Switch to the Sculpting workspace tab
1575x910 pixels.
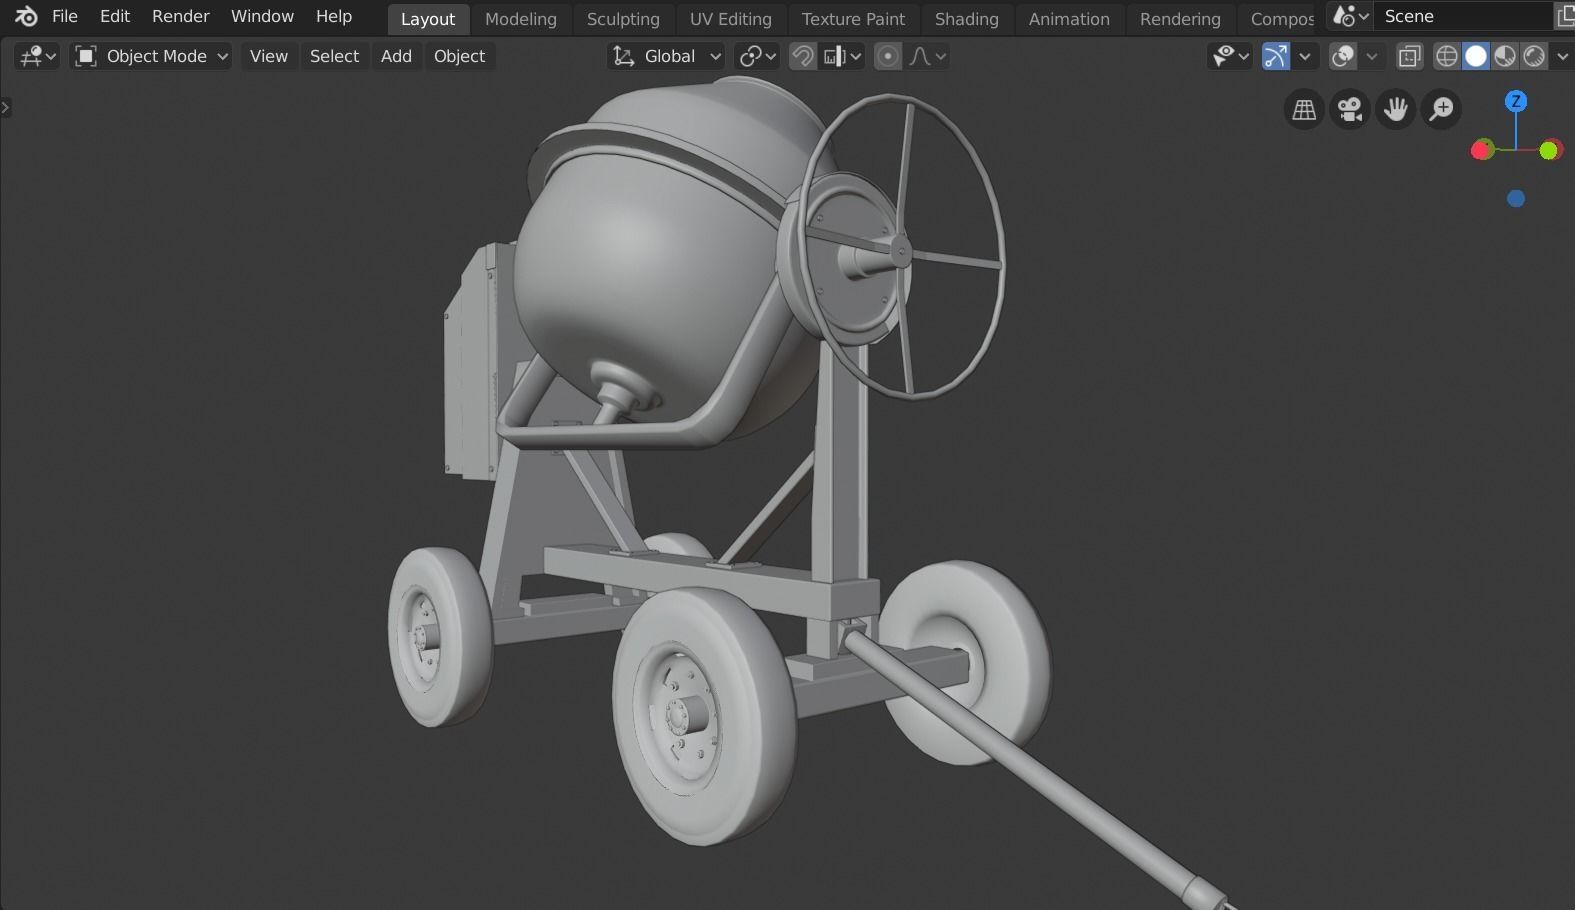tap(623, 19)
